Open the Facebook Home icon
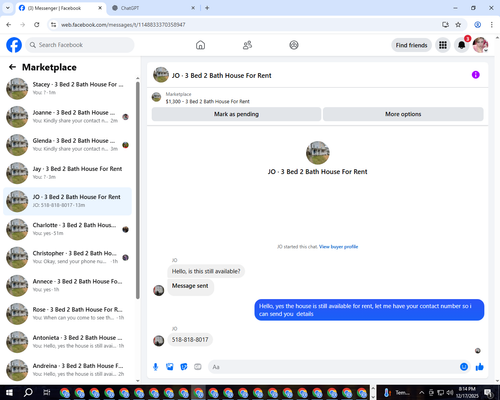The height and width of the screenshot is (400, 500). coord(200,45)
